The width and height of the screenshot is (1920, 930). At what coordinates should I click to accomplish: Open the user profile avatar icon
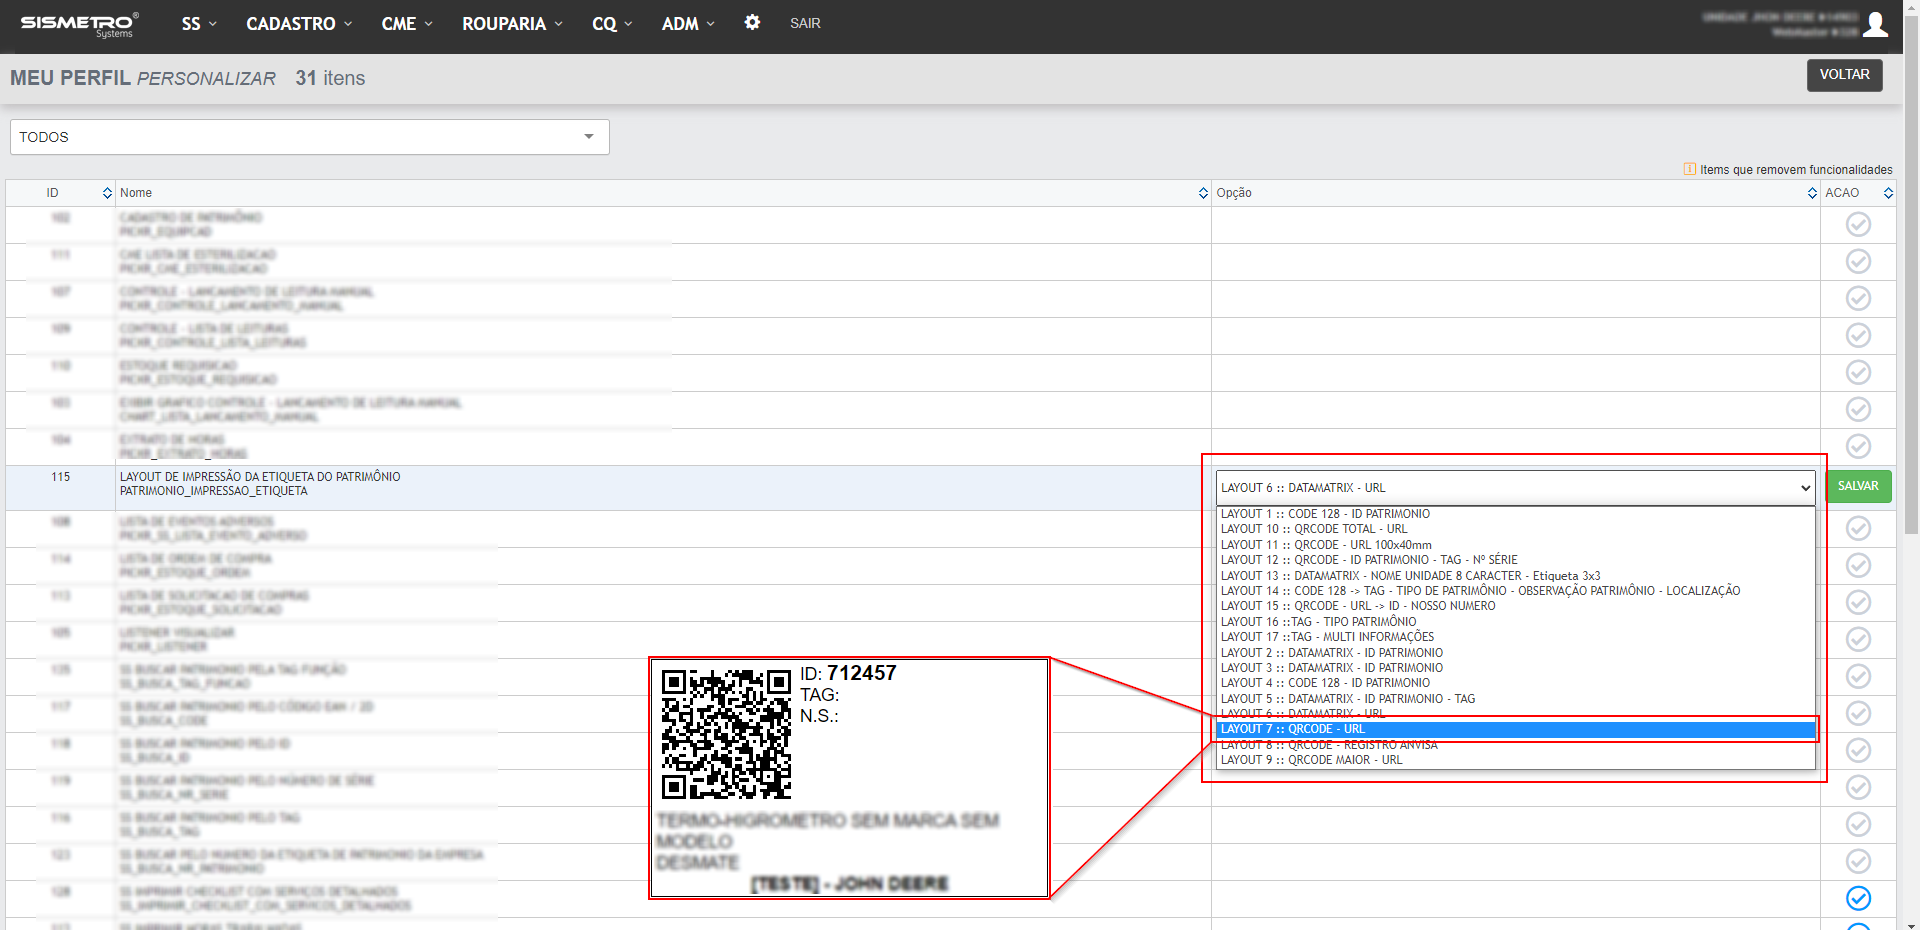click(x=1876, y=24)
